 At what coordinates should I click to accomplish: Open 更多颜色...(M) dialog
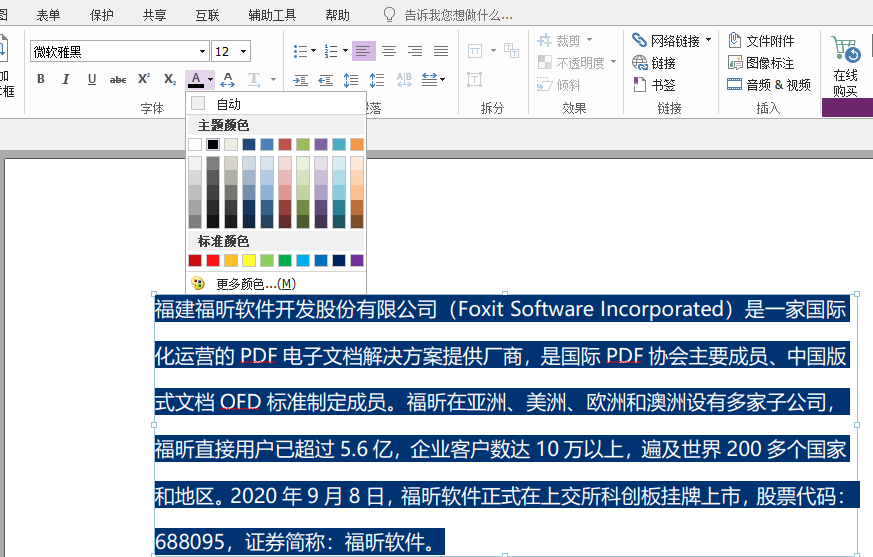click(276, 284)
